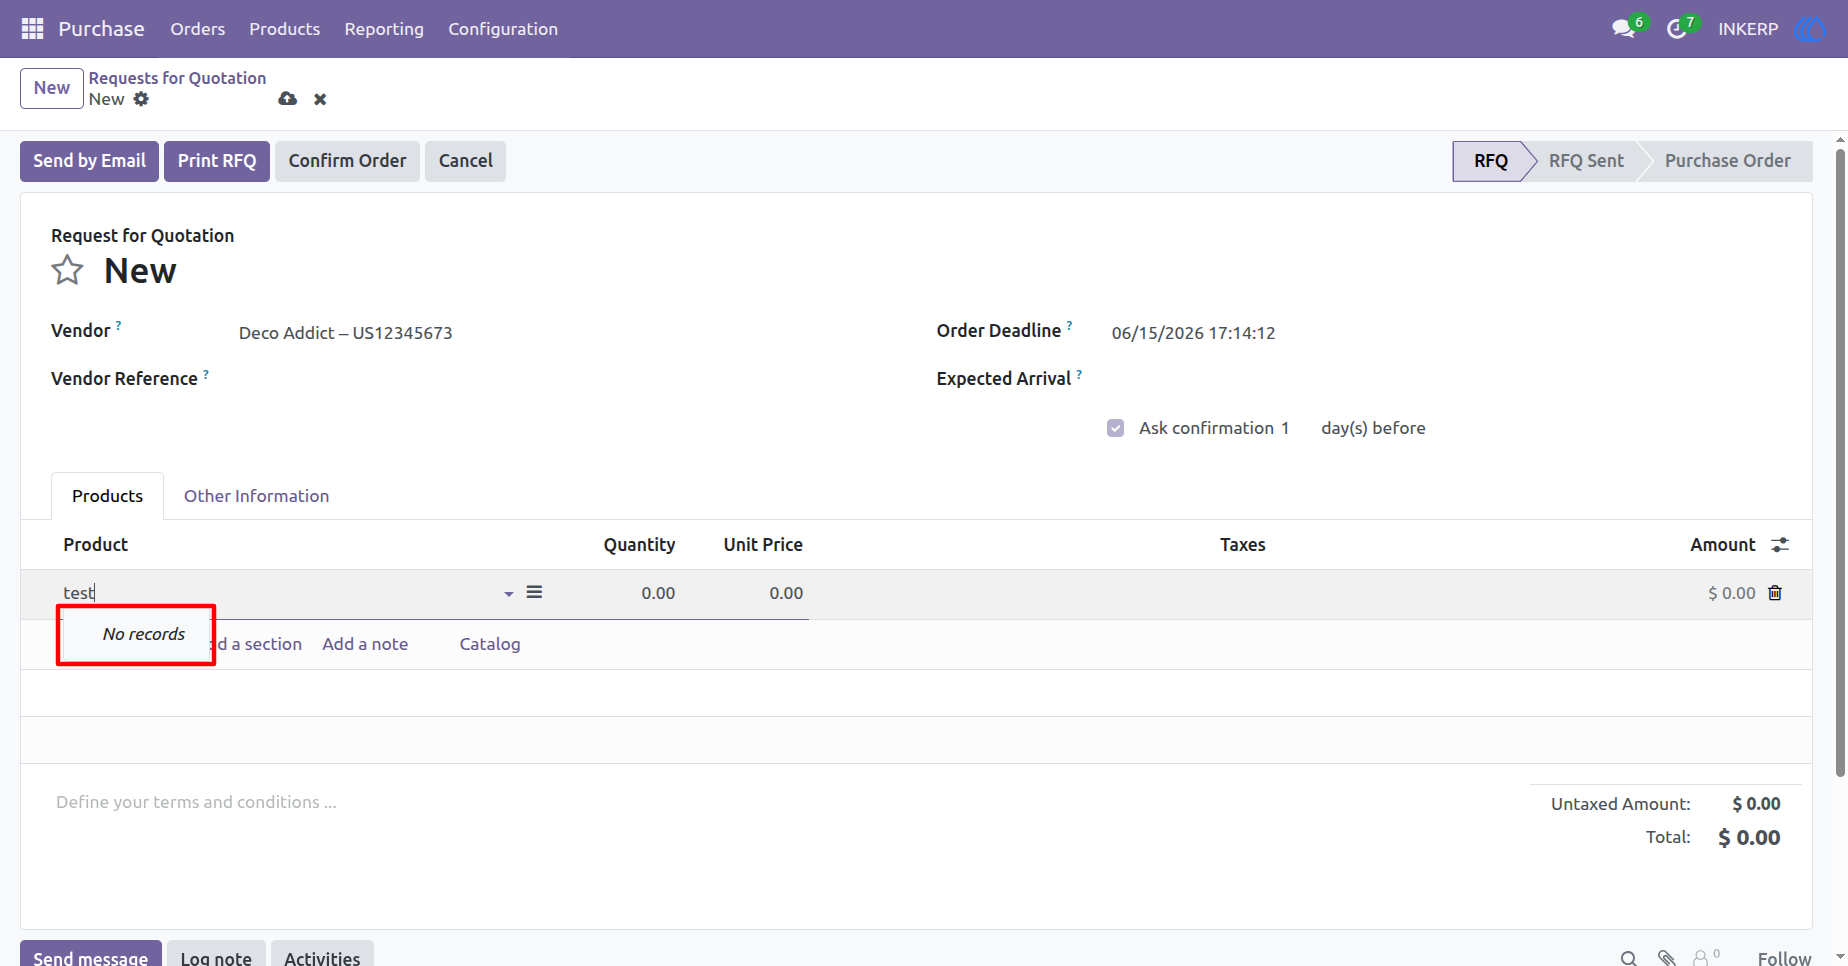Open the activities clock icon
This screenshot has width=1848, height=966.
(1677, 29)
